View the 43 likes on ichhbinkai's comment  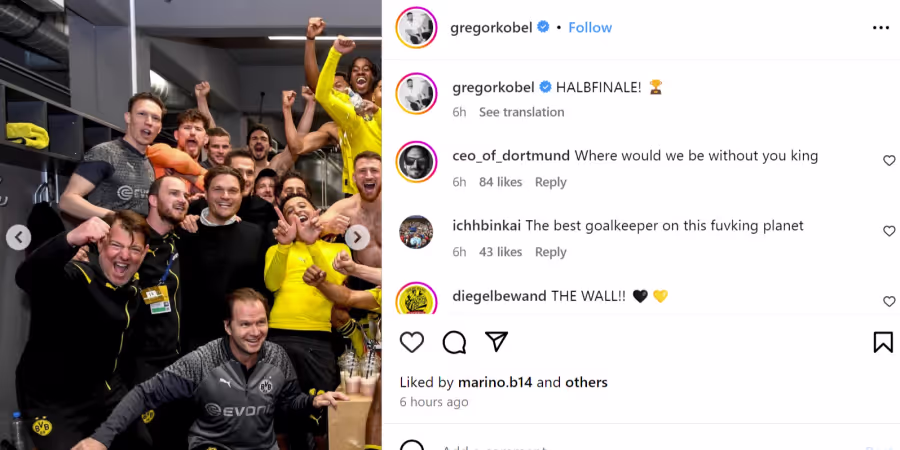[x=501, y=252]
